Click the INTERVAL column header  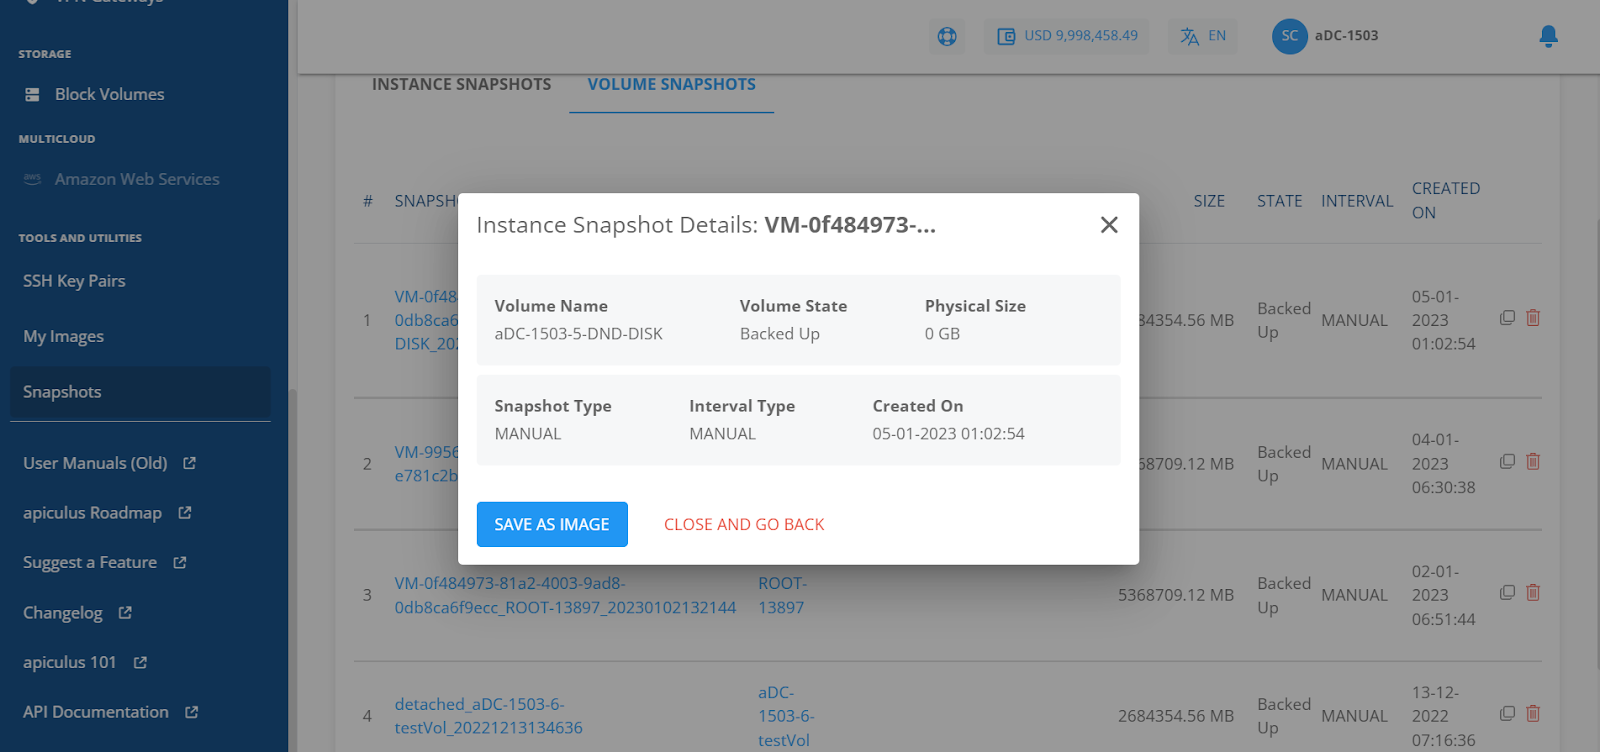1356,201
